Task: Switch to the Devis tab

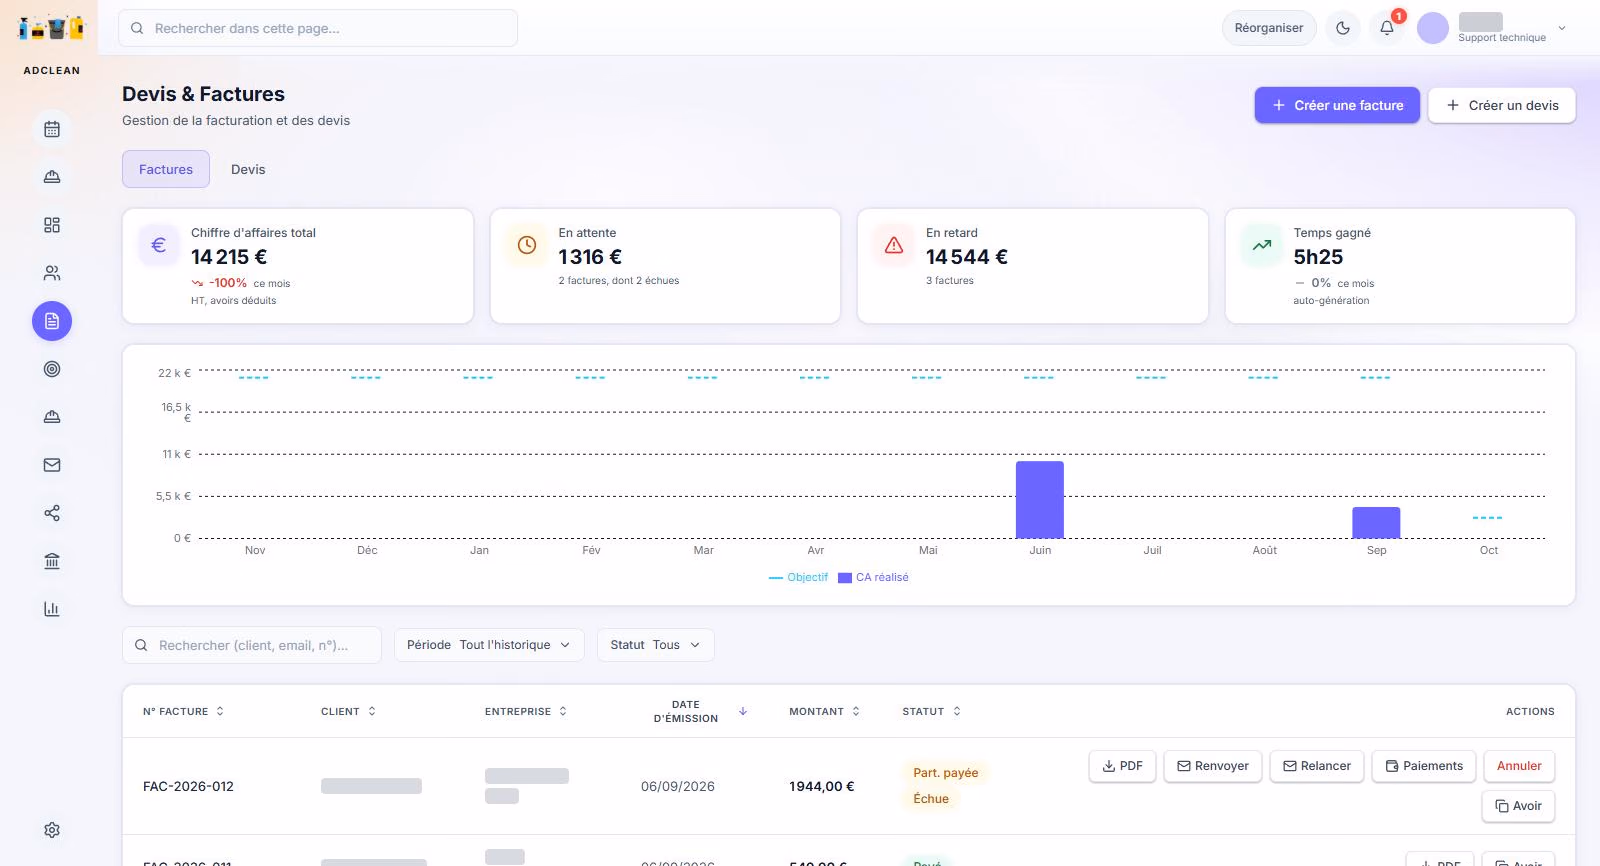Action: point(248,169)
